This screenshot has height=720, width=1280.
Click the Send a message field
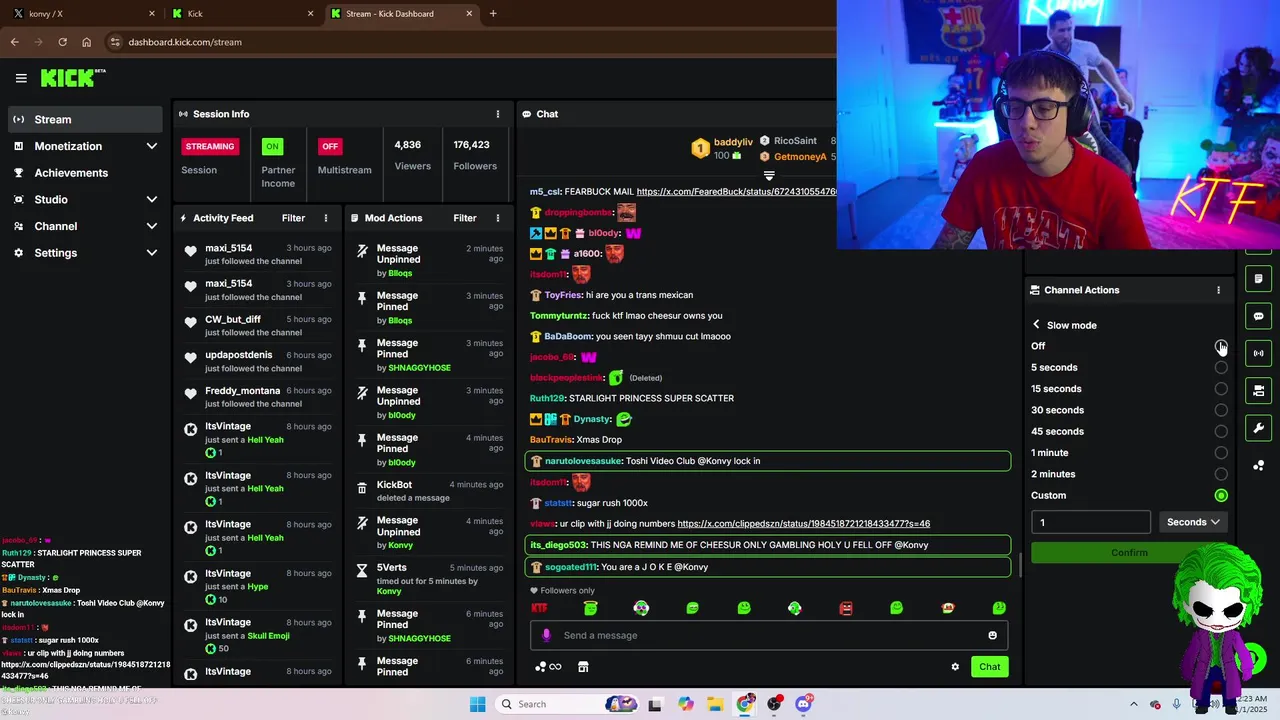(x=769, y=635)
